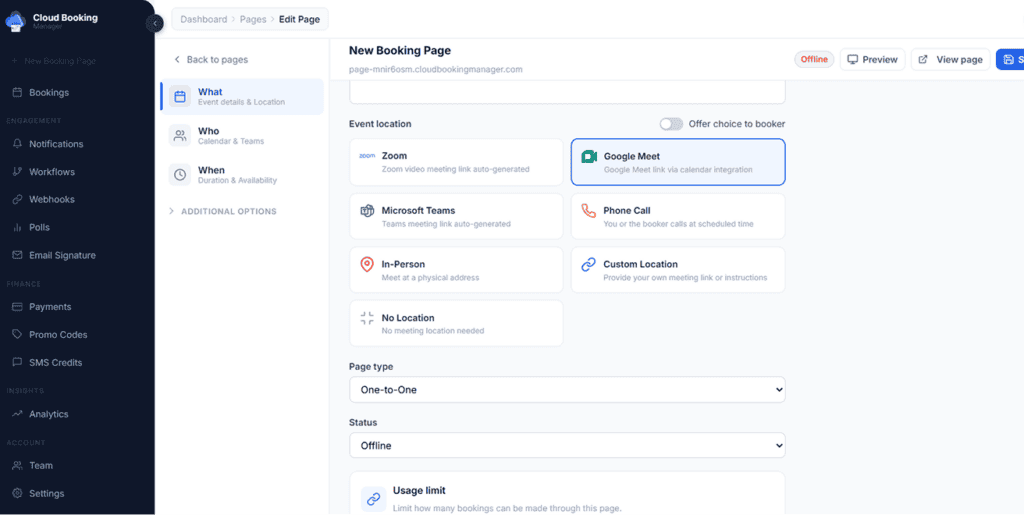Click the Usage limit link icon
This screenshot has height=515, width=1024.
[x=373, y=498]
